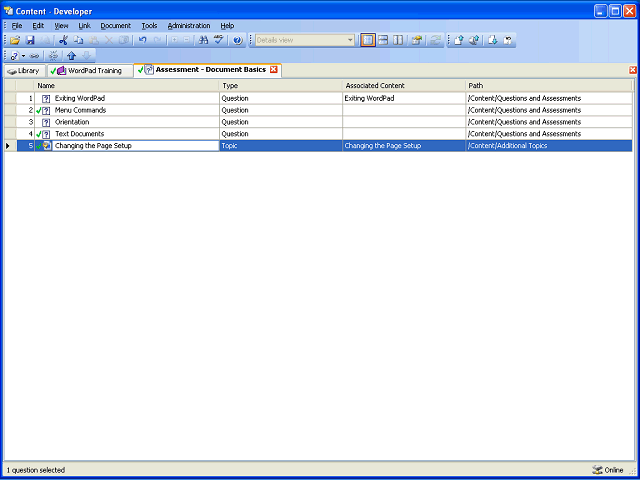
Task: Click the Move Up blue arrow
Action: [x=71, y=56]
